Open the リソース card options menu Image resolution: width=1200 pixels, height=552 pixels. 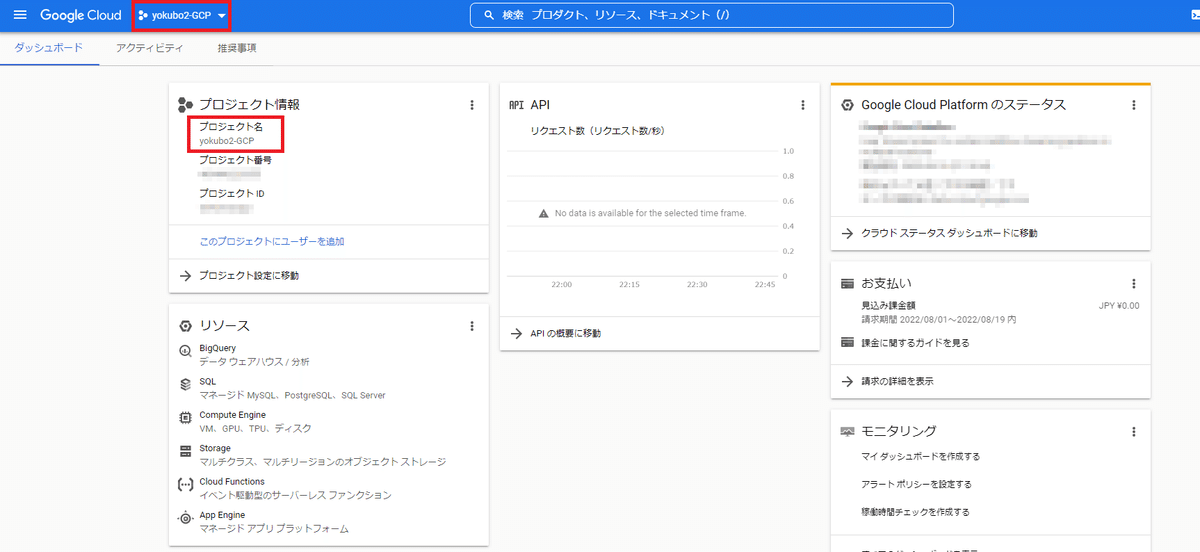point(472,326)
